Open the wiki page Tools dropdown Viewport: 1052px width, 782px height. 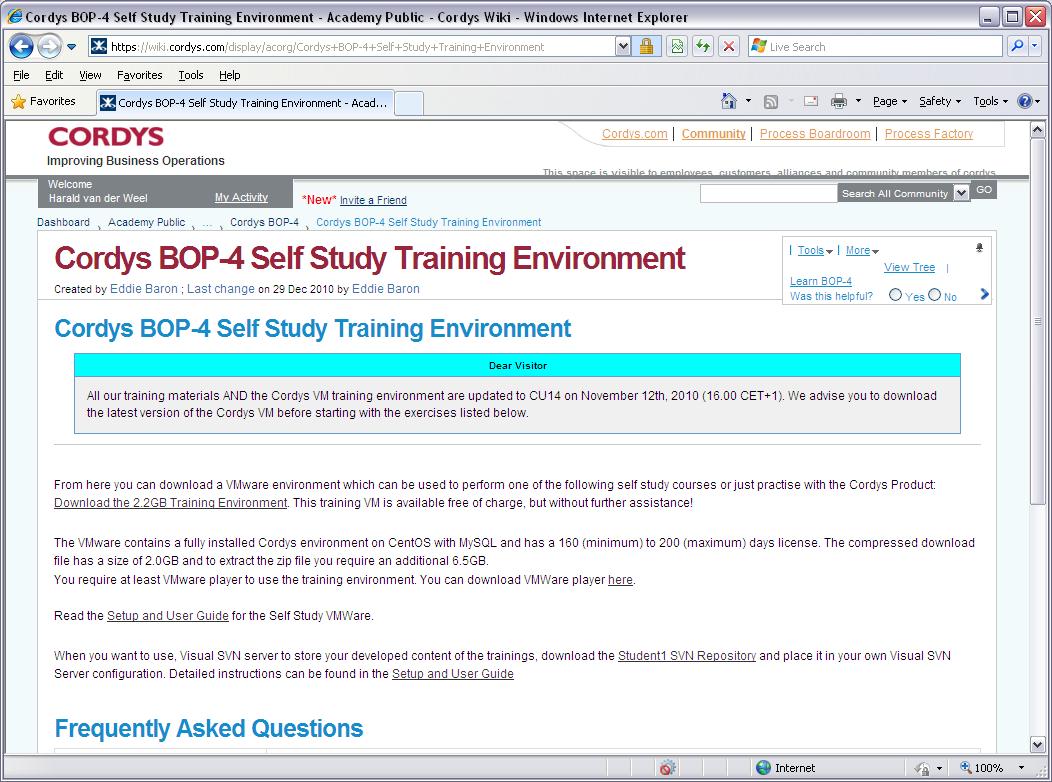pos(815,250)
